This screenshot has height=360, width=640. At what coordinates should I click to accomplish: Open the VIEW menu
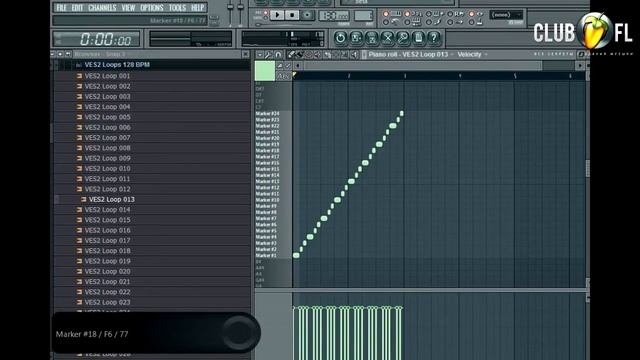point(128,8)
